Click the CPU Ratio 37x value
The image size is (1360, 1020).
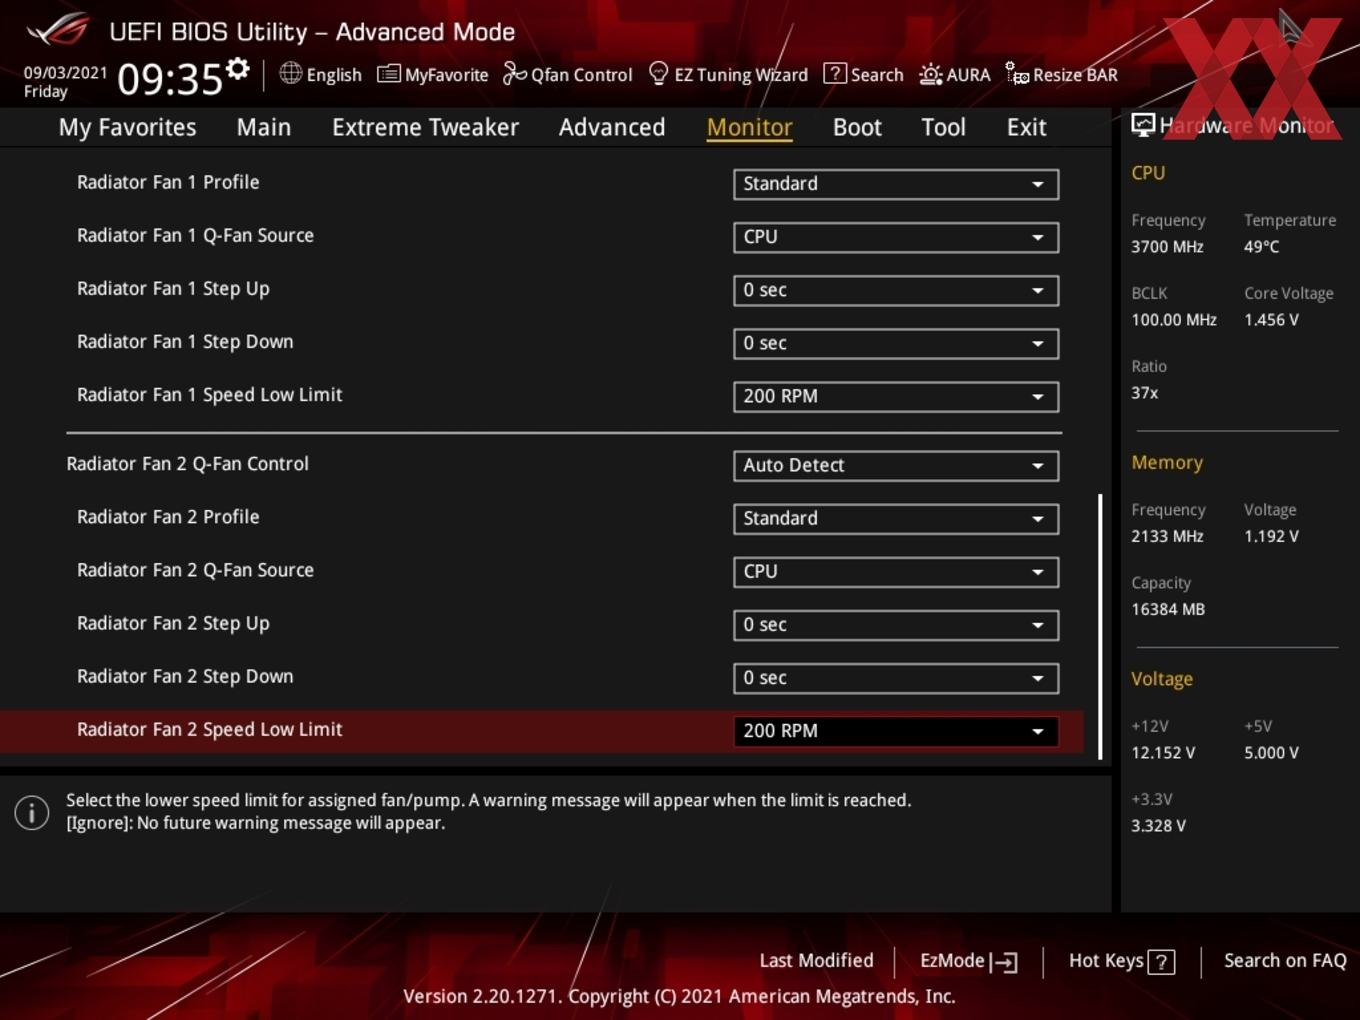coord(1144,393)
